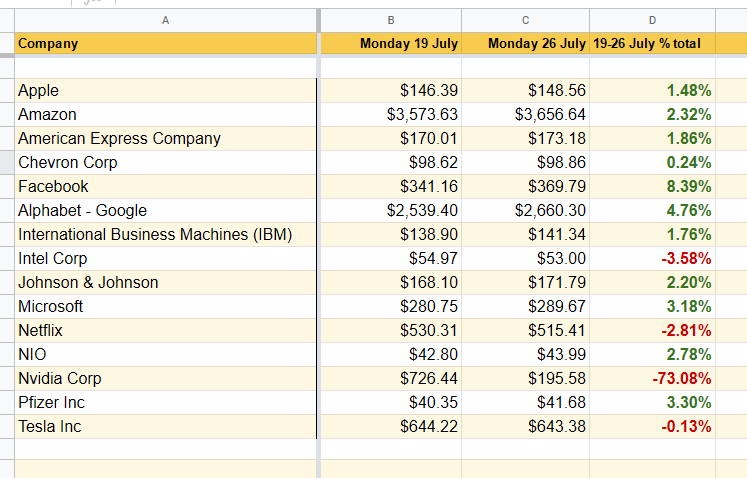Click the International Business Machines (IBM) cell
The height and width of the screenshot is (478, 747).
point(165,234)
